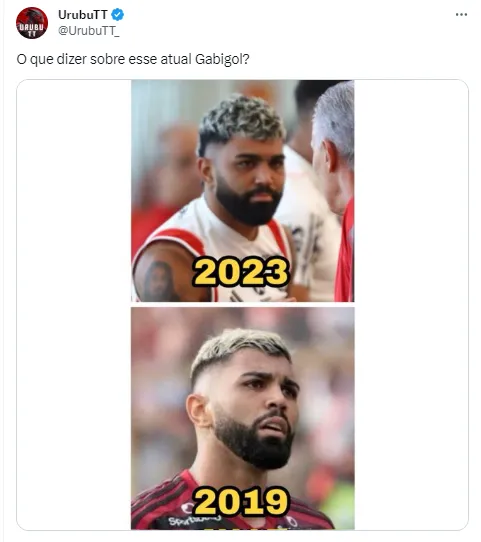
Task: Open the UrubuTT profile avatar
Action: 32,22
